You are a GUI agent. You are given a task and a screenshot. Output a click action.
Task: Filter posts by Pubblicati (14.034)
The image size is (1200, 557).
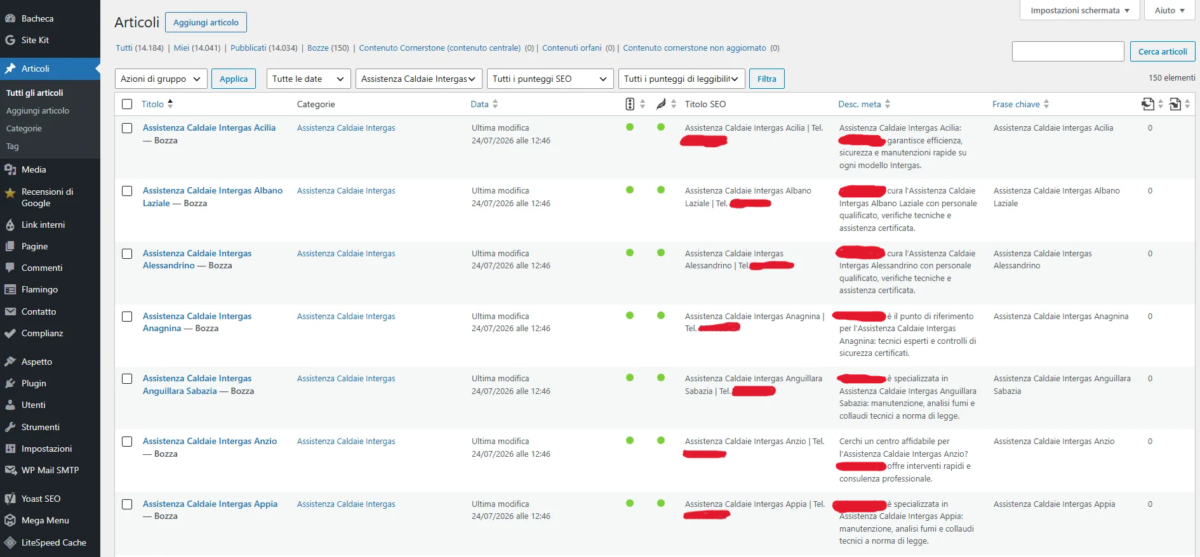264,48
